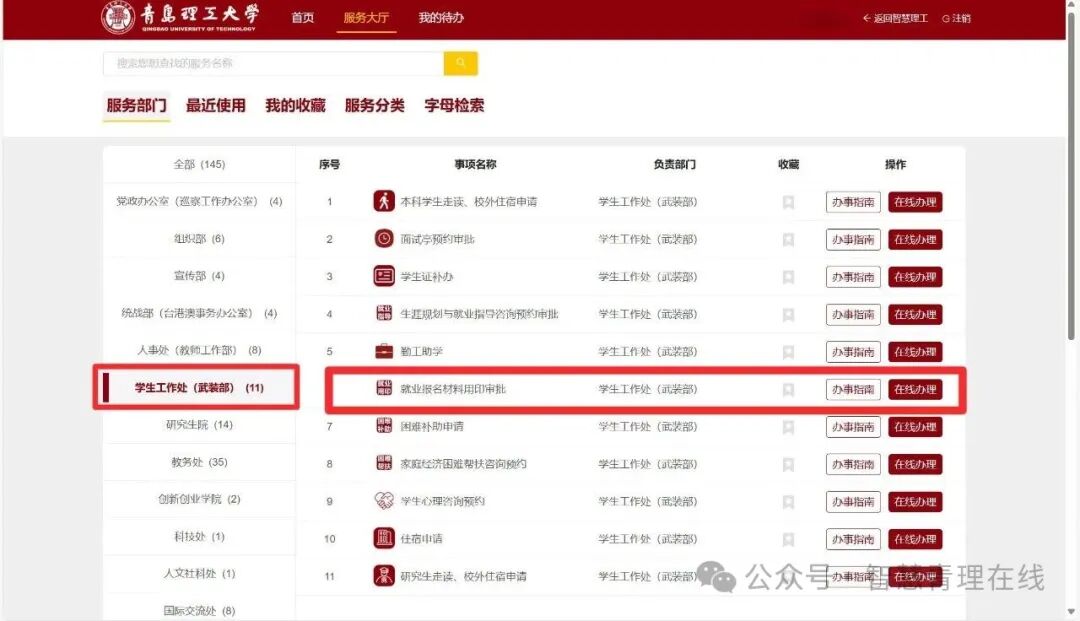The height and width of the screenshot is (621, 1080).
Task: Click the clock icon for 面试亭预约审批
Action: click(384, 239)
